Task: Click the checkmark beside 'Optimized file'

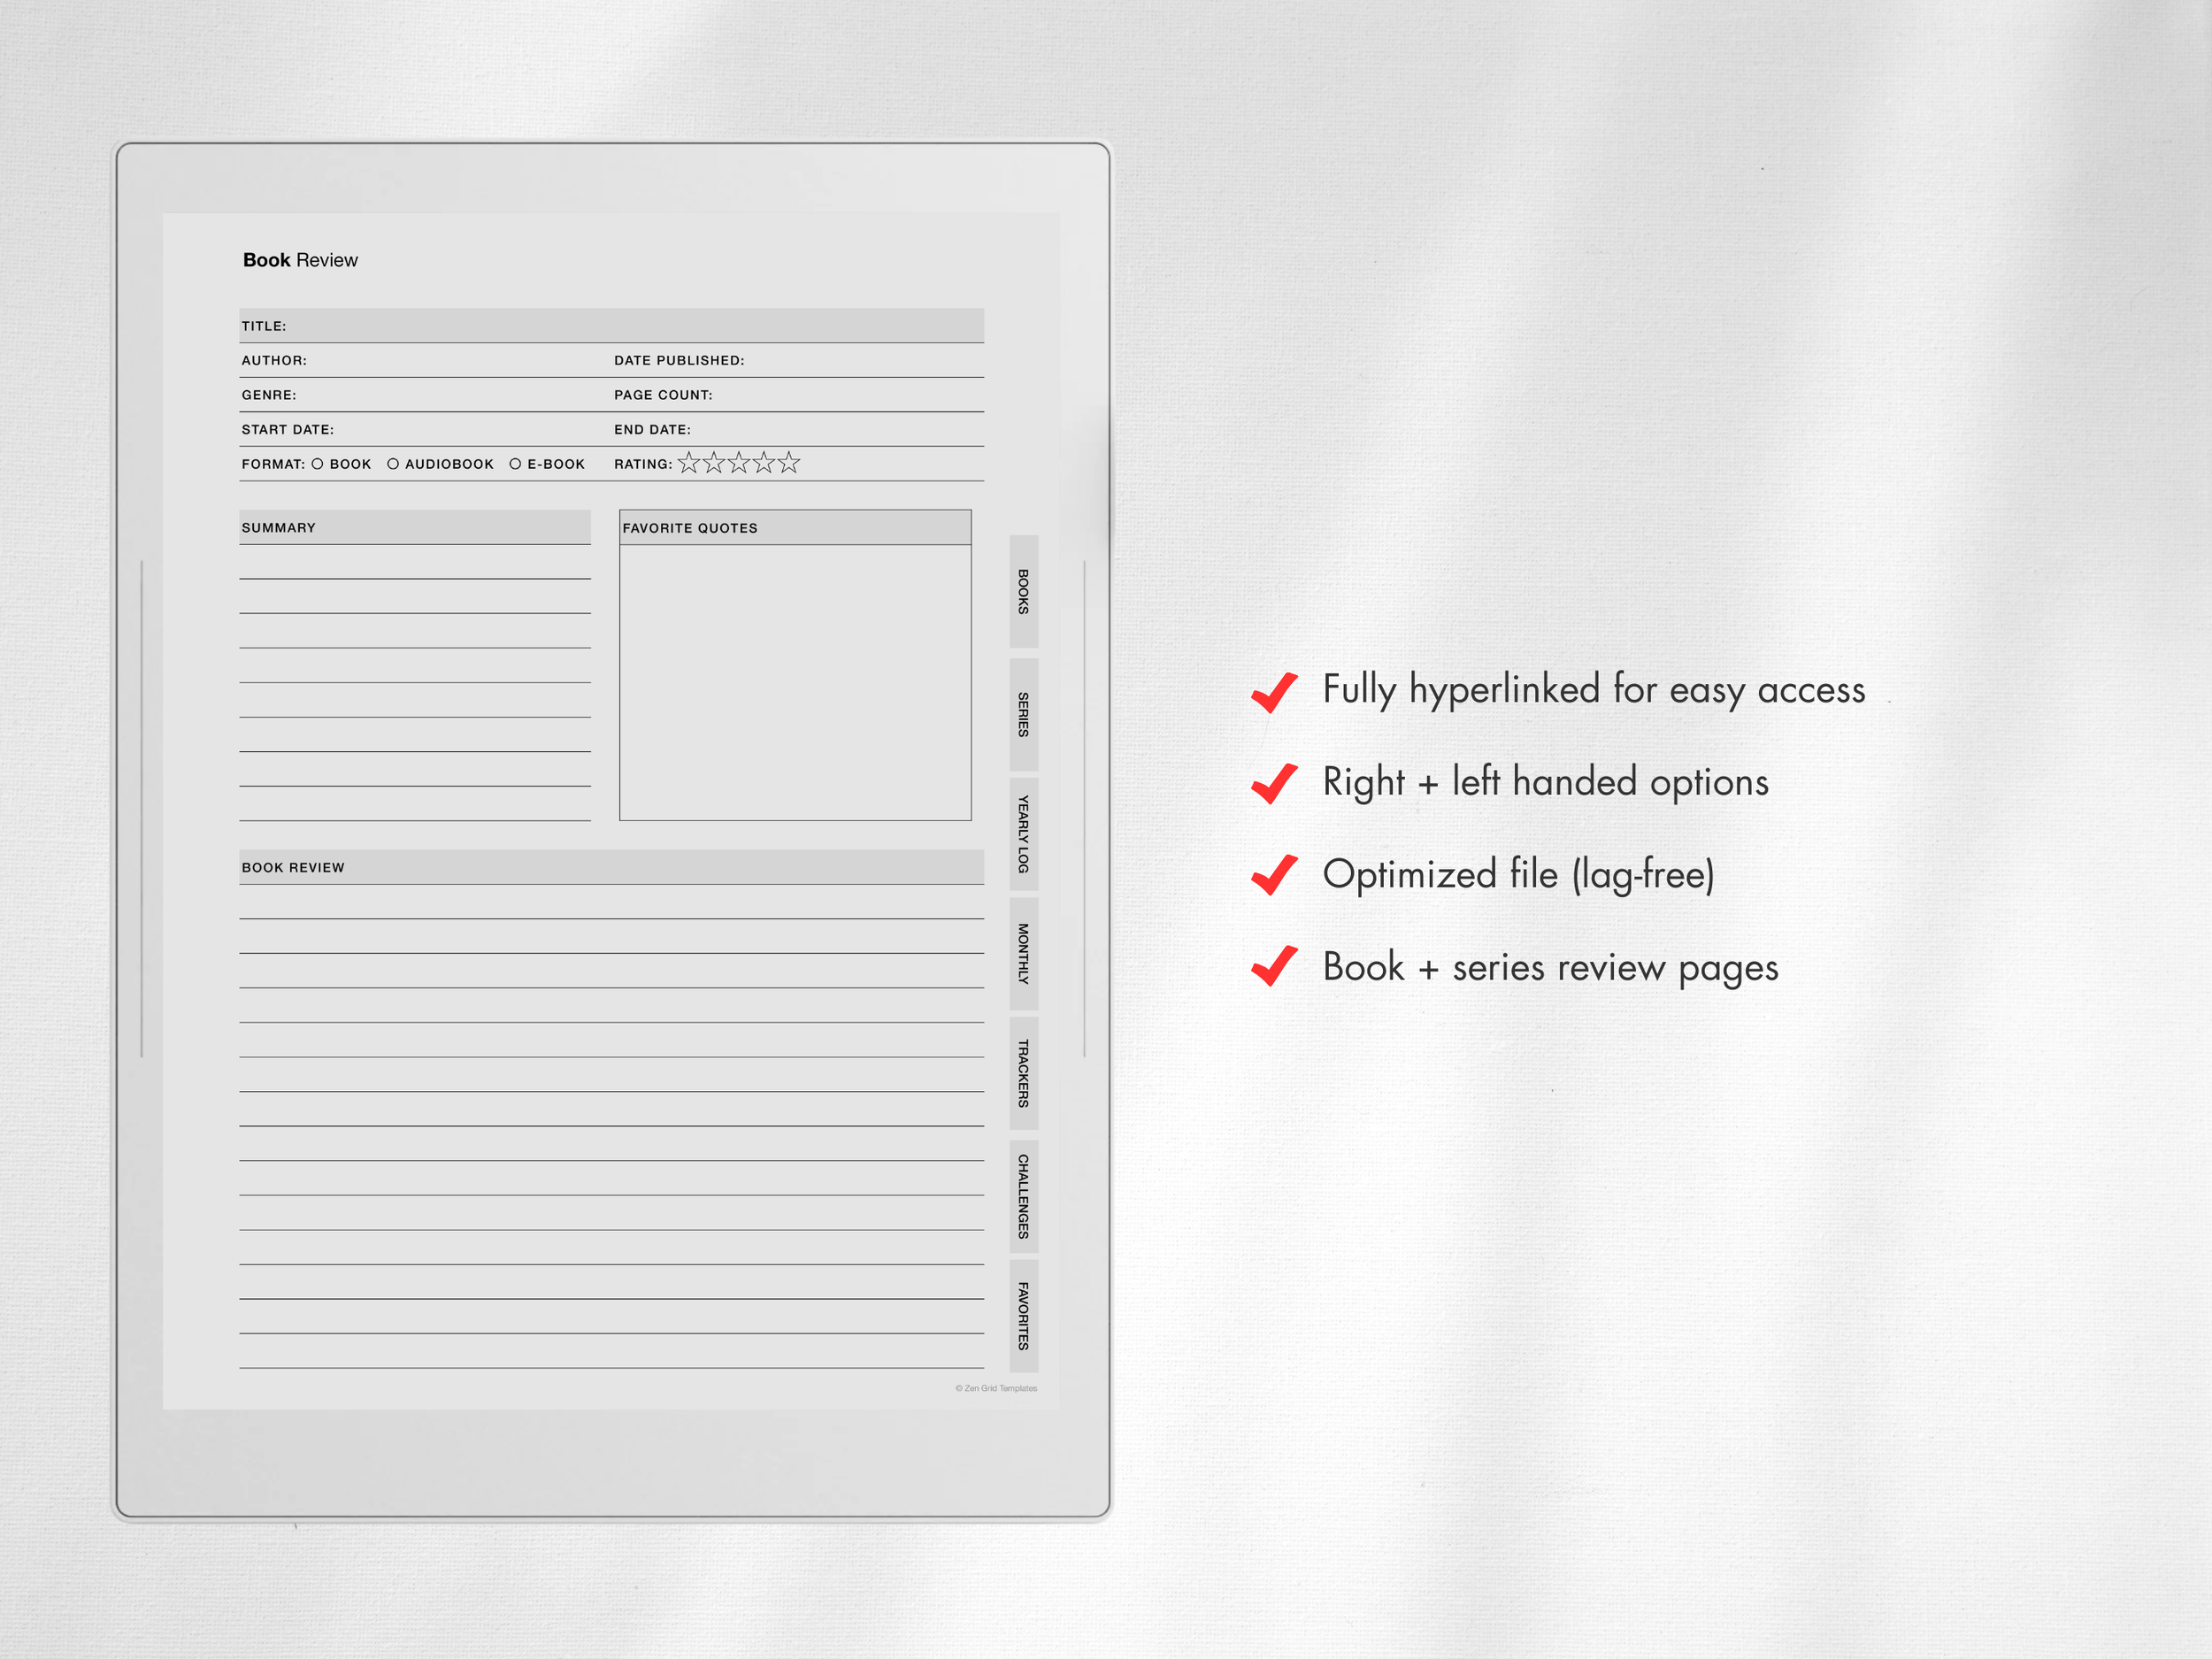Action: (x=1275, y=876)
